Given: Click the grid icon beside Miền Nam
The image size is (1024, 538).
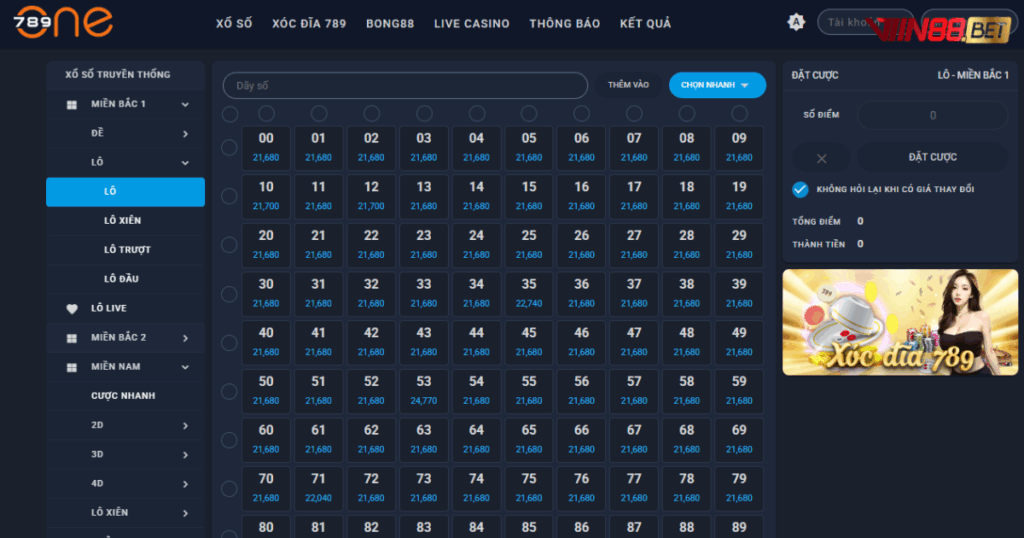Looking at the screenshot, I should click(x=72, y=367).
